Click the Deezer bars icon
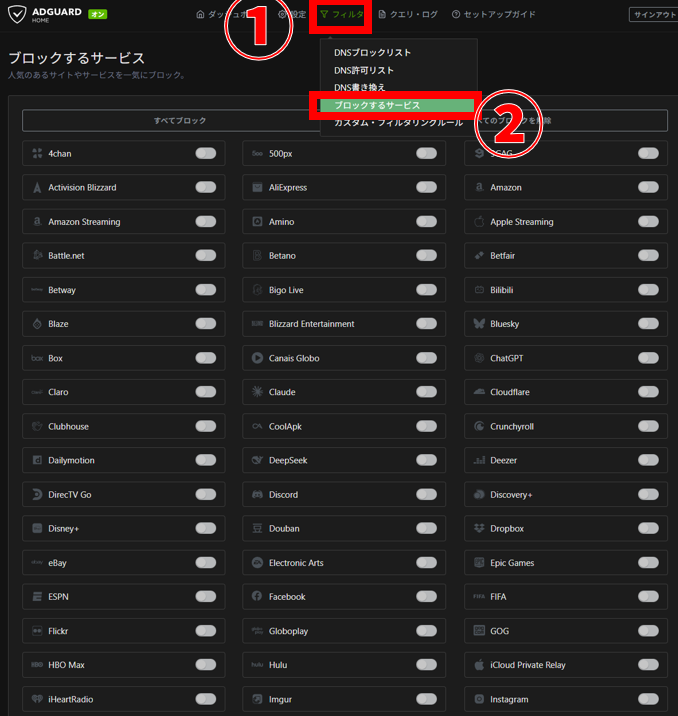The image size is (678, 716). [479, 460]
